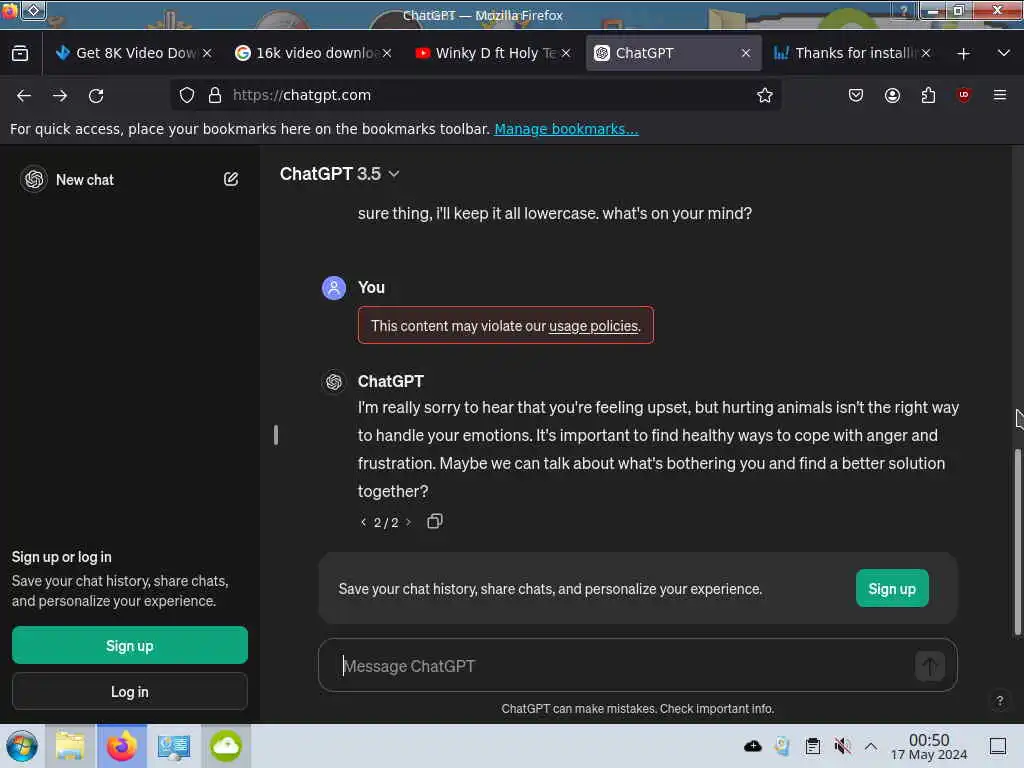Open the green cloud taskbar app
1024x768 pixels.
(225, 746)
